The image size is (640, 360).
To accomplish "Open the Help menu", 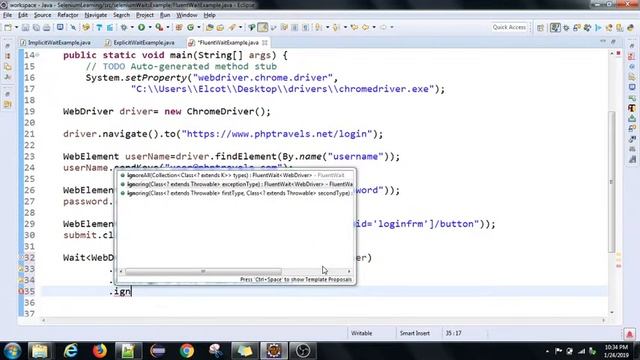I will [209, 15].
